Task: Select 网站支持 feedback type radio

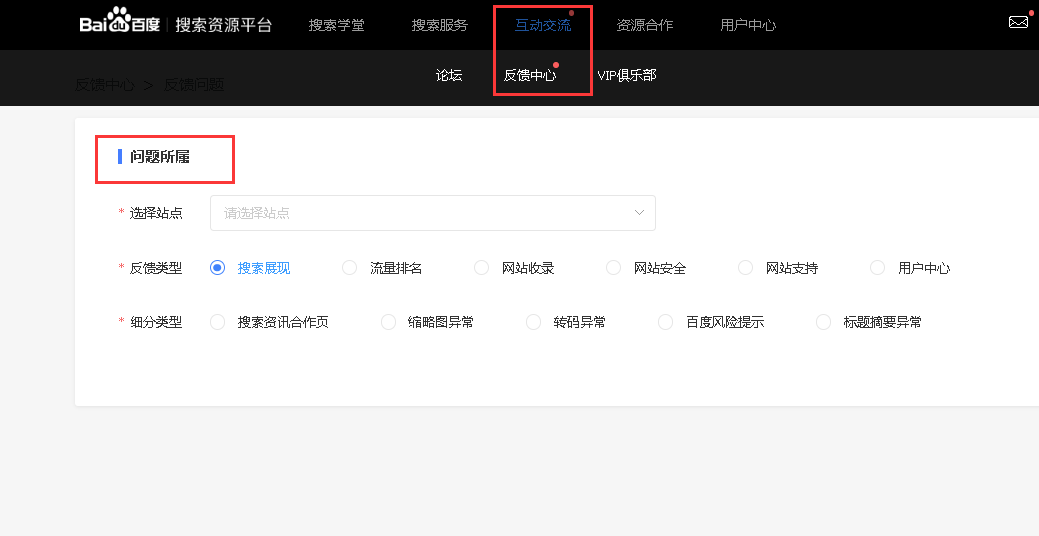Action: point(745,268)
